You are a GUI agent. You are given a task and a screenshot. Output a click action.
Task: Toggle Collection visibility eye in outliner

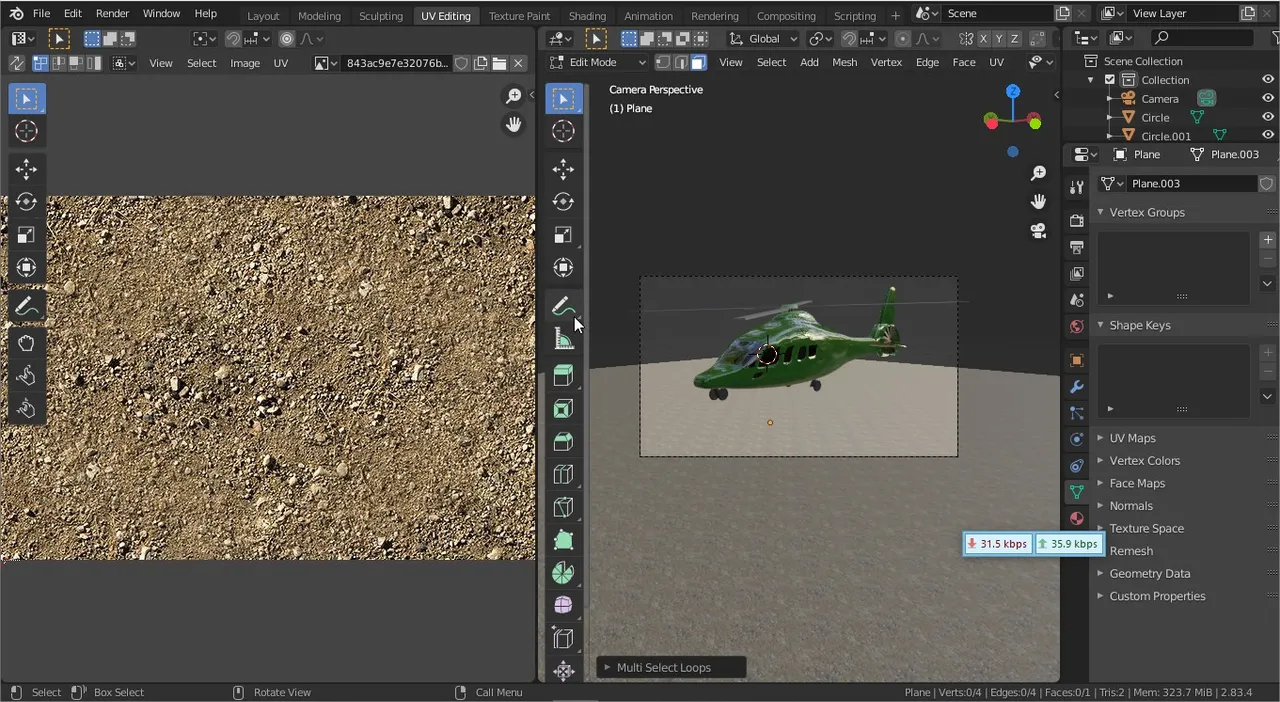point(1268,80)
